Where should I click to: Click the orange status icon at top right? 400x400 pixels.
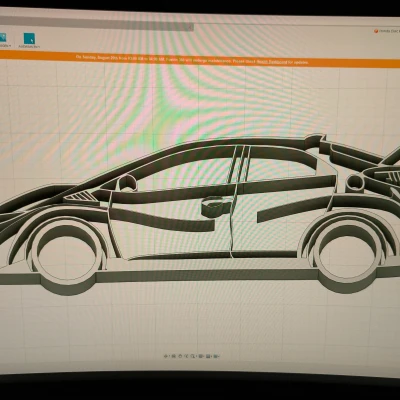click(x=376, y=31)
